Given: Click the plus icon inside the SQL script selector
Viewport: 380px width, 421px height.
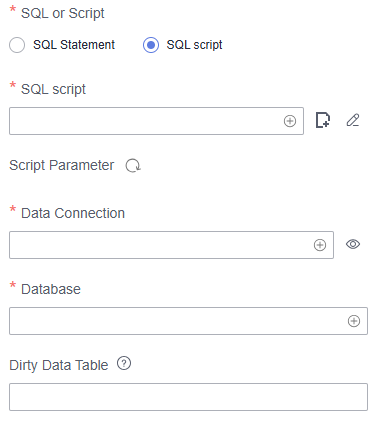Looking at the screenshot, I should [x=290, y=121].
